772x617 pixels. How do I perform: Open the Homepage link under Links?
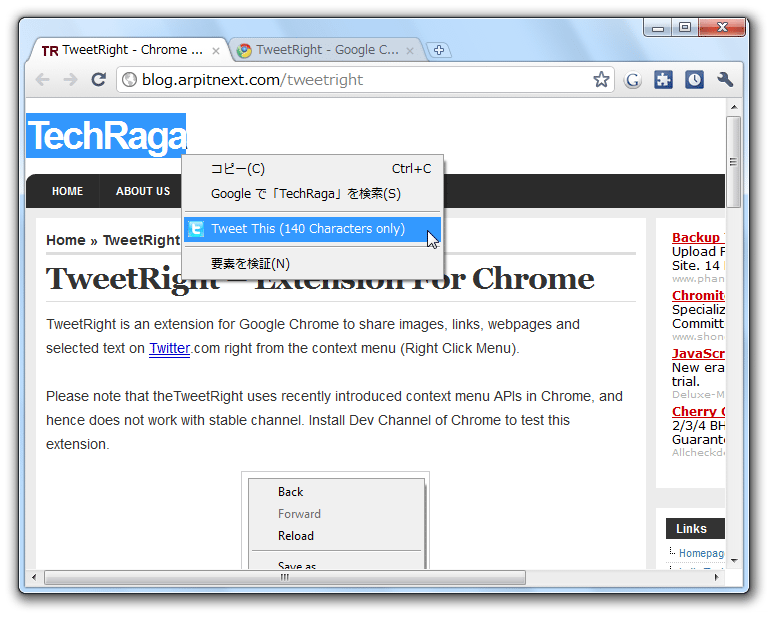point(701,553)
